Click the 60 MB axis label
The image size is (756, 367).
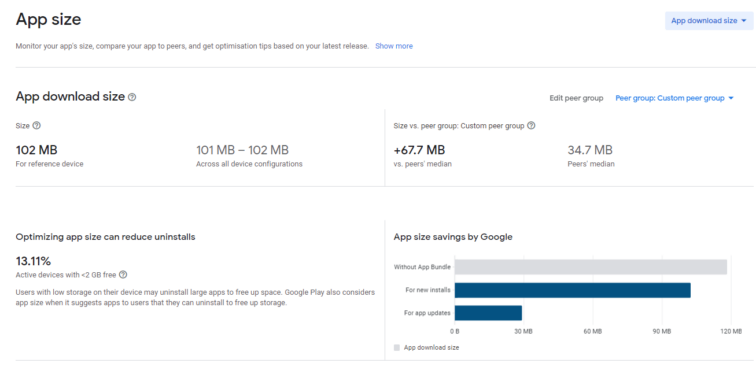593,332
